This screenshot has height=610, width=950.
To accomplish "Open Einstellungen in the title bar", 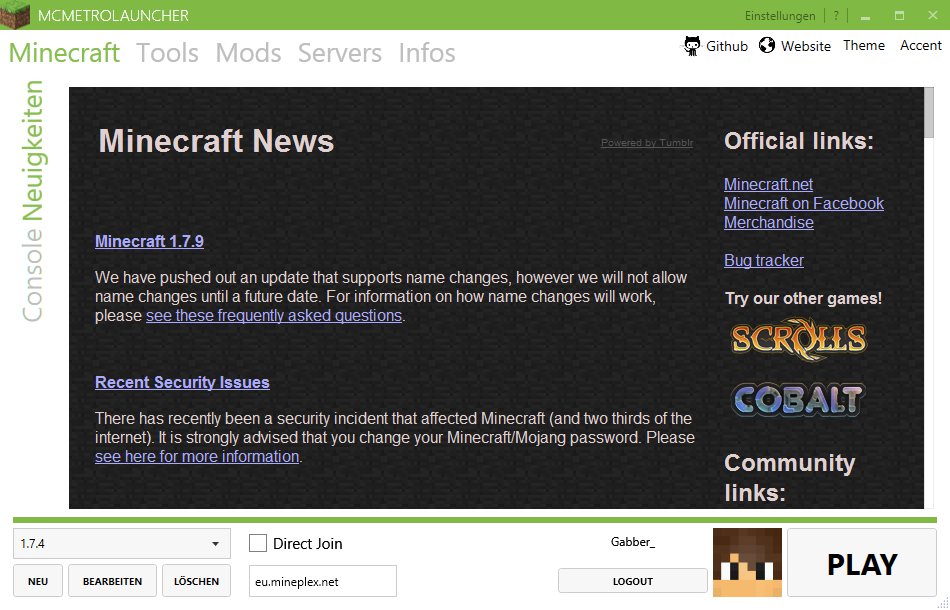I will [780, 16].
